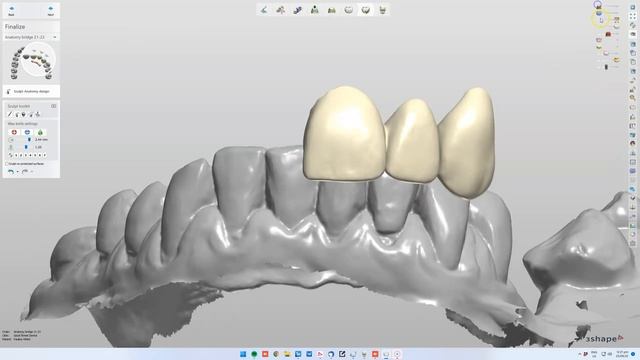Enable Sculpt on protected surfaces checkbox
Image resolution: width=640 pixels, height=360 pixels.
(x=7, y=164)
